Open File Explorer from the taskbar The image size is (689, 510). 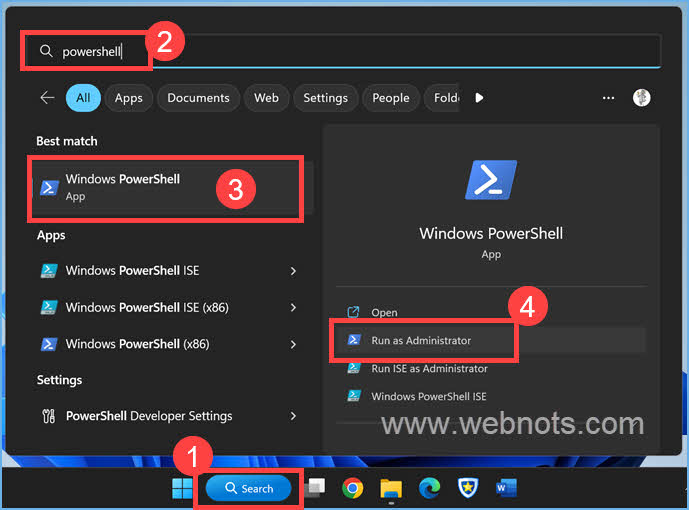click(391, 488)
